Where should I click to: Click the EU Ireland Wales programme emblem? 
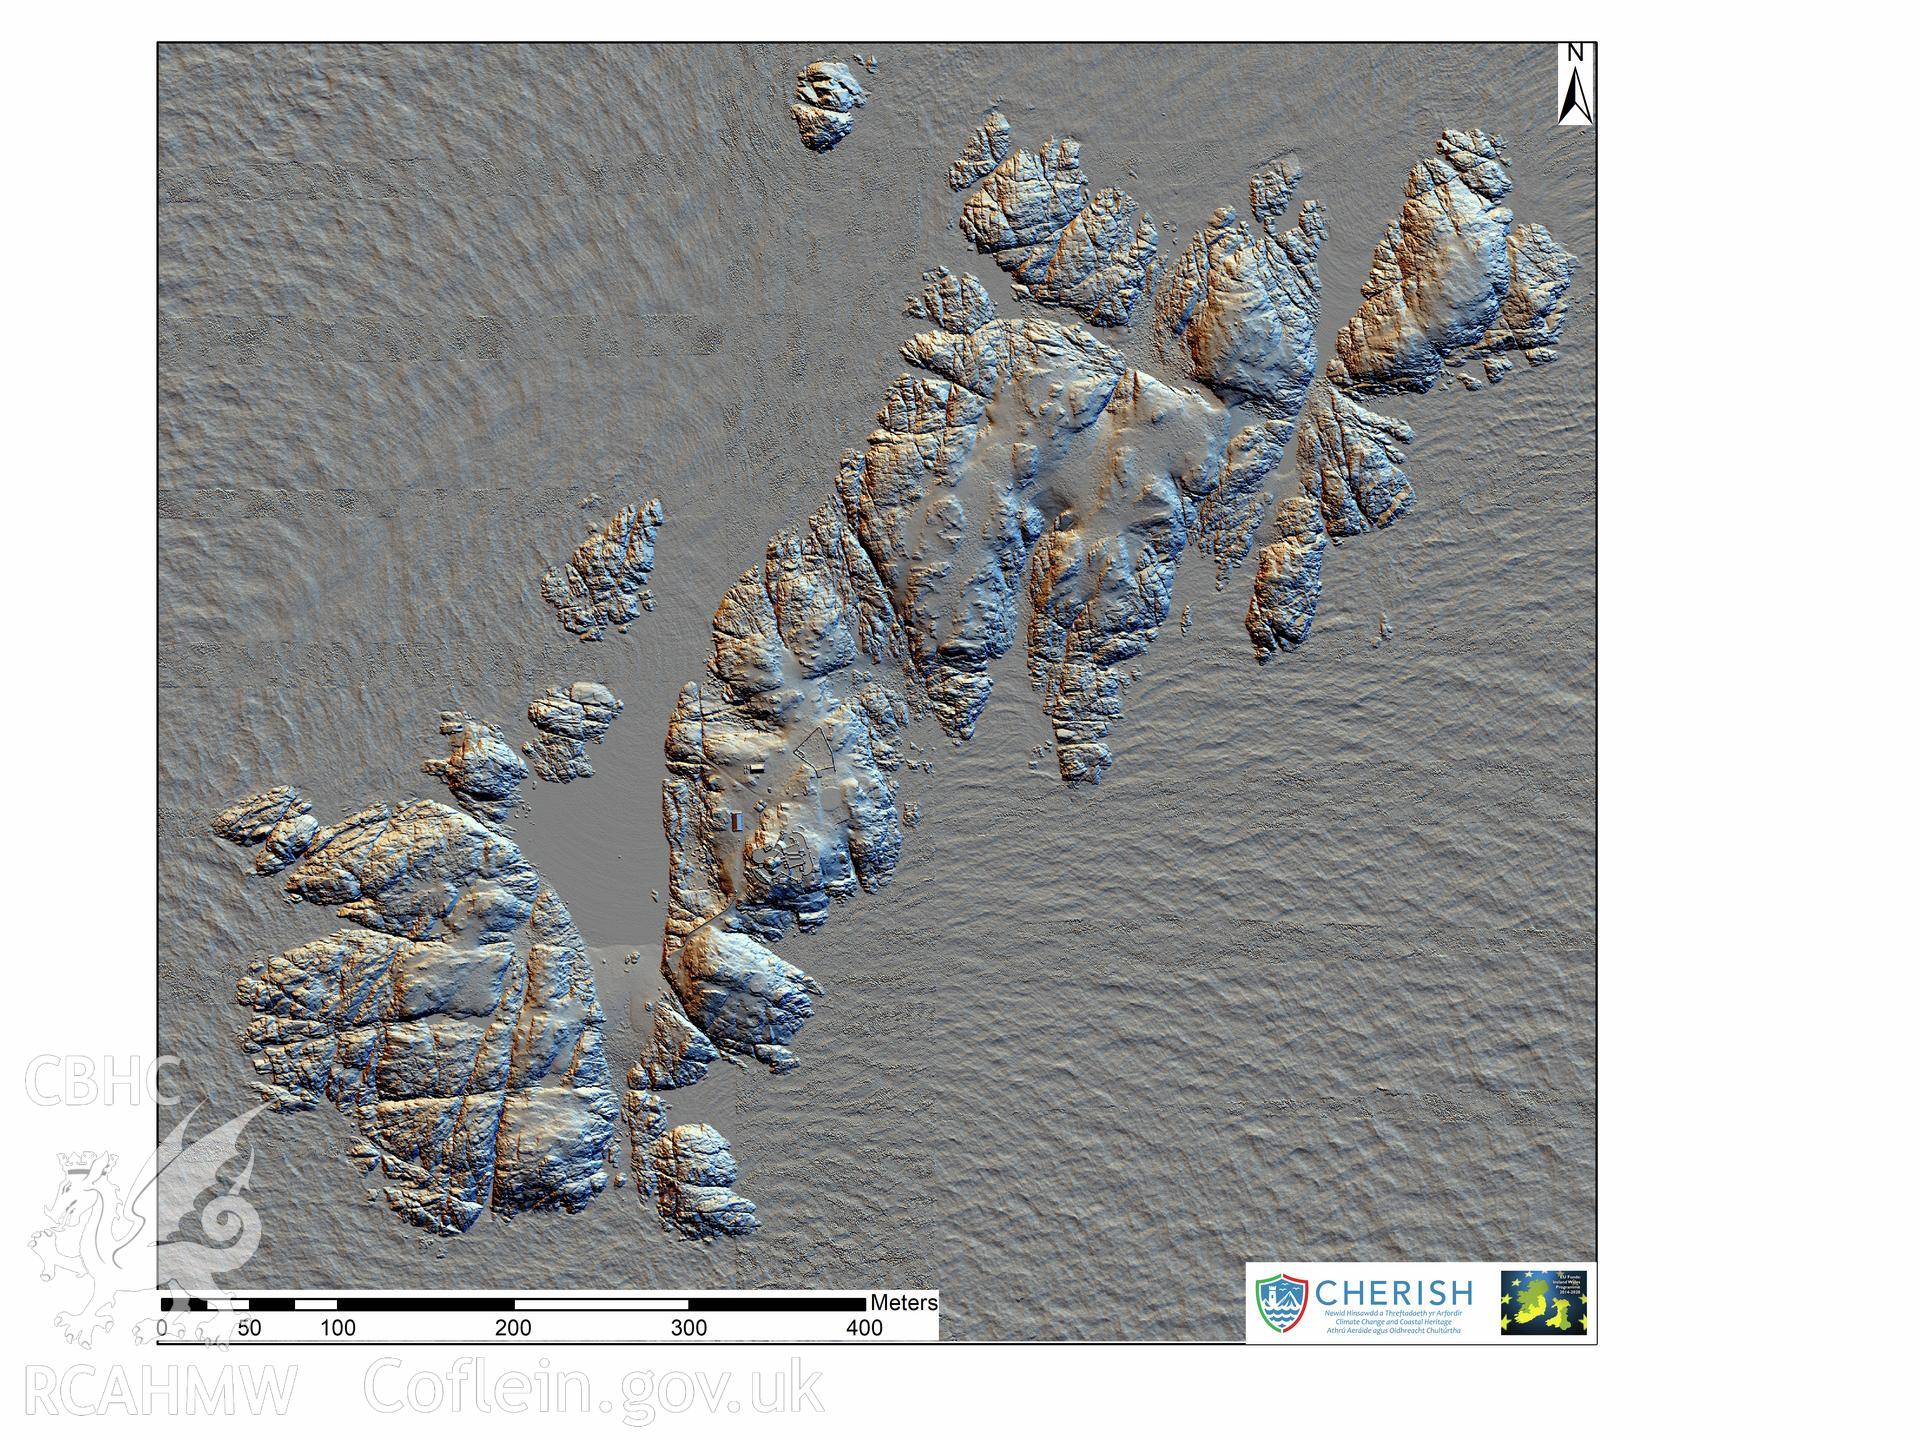tap(1543, 1303)
